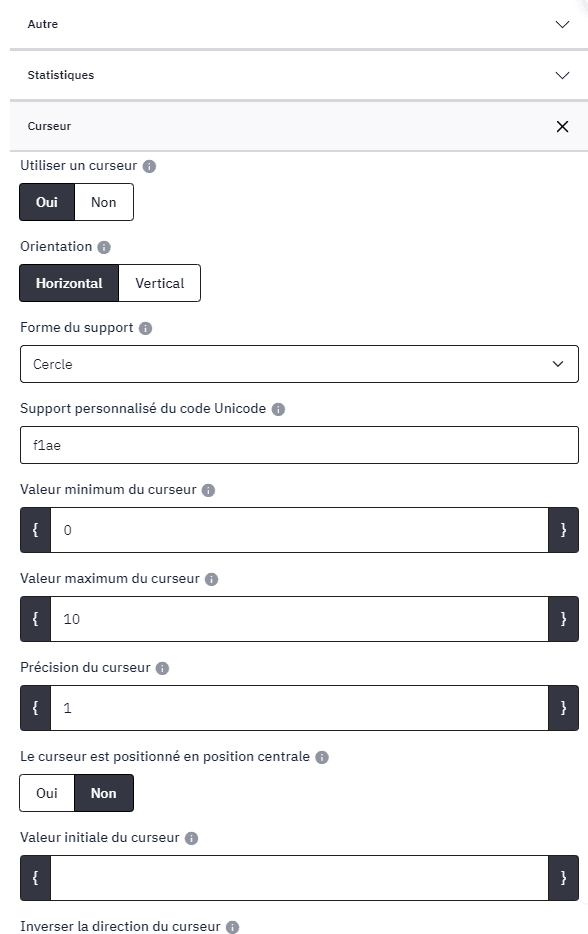Click info icon for Valeur minimum du curseur

tap(209, 490)
